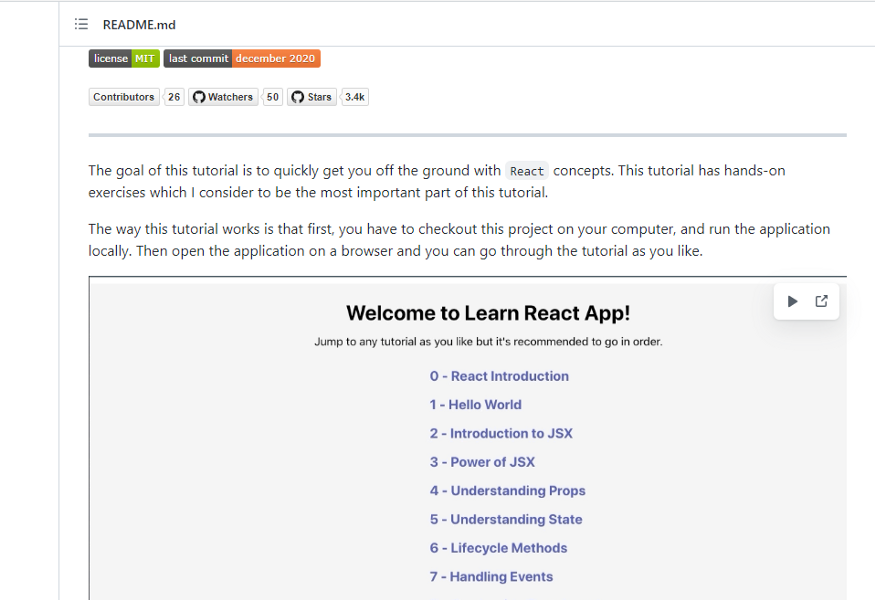The width and height of the screenshot is (875, 600).
Task: Navigate to 5 - Understanding State
Action: [x=506, y=520]
